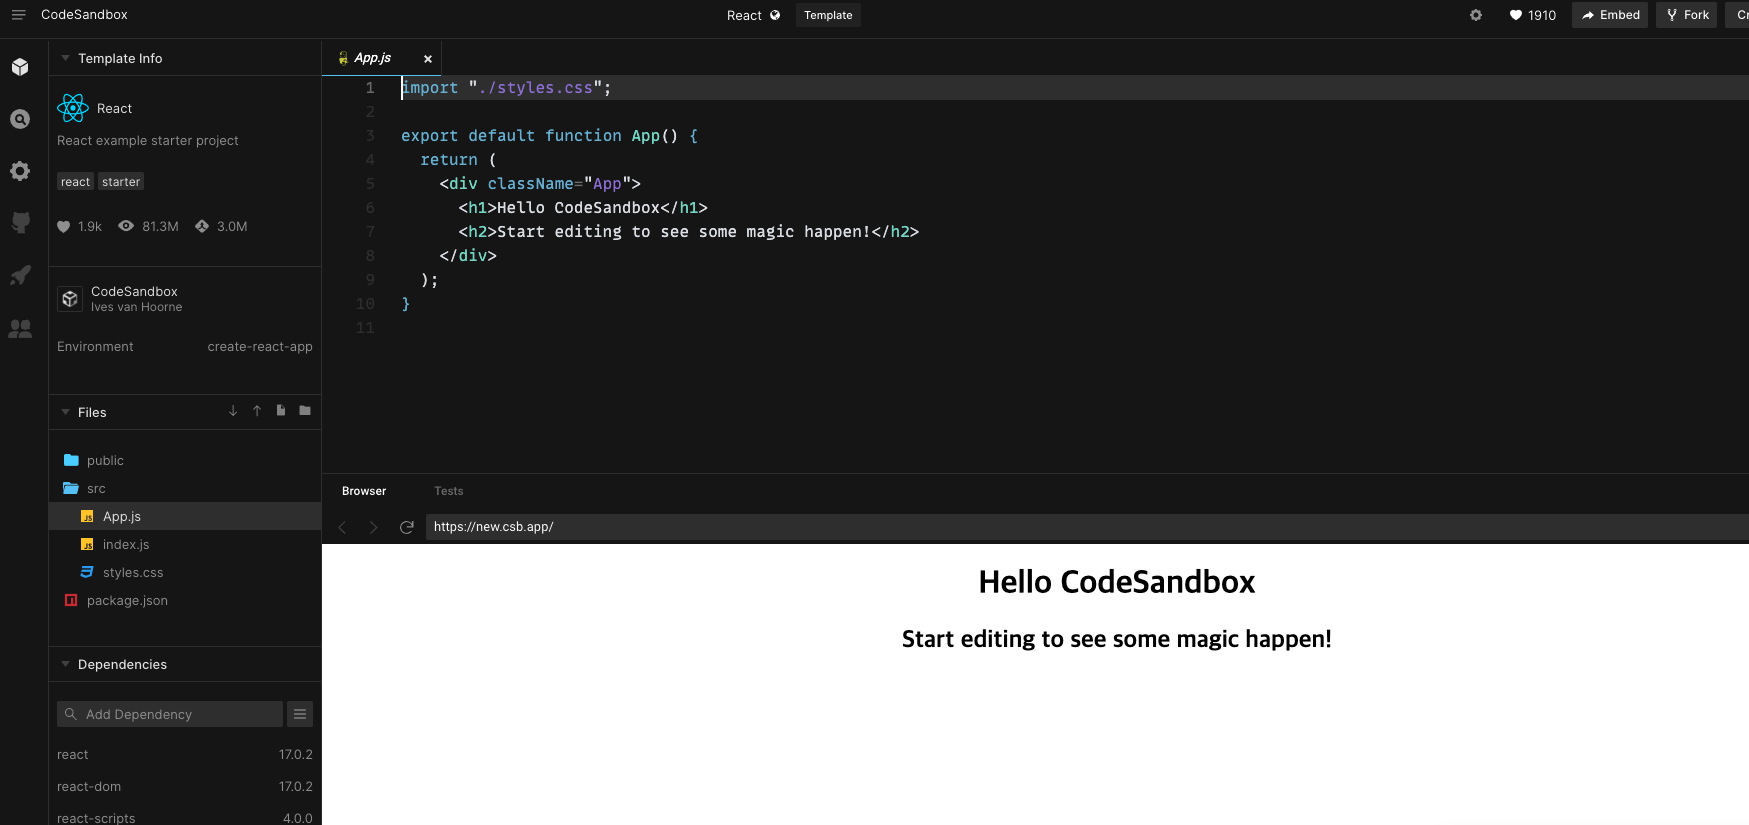Open the Explorer cube icon in sidebar
The height and width of the screenshot is (825, 1749).
pos(20,67)
